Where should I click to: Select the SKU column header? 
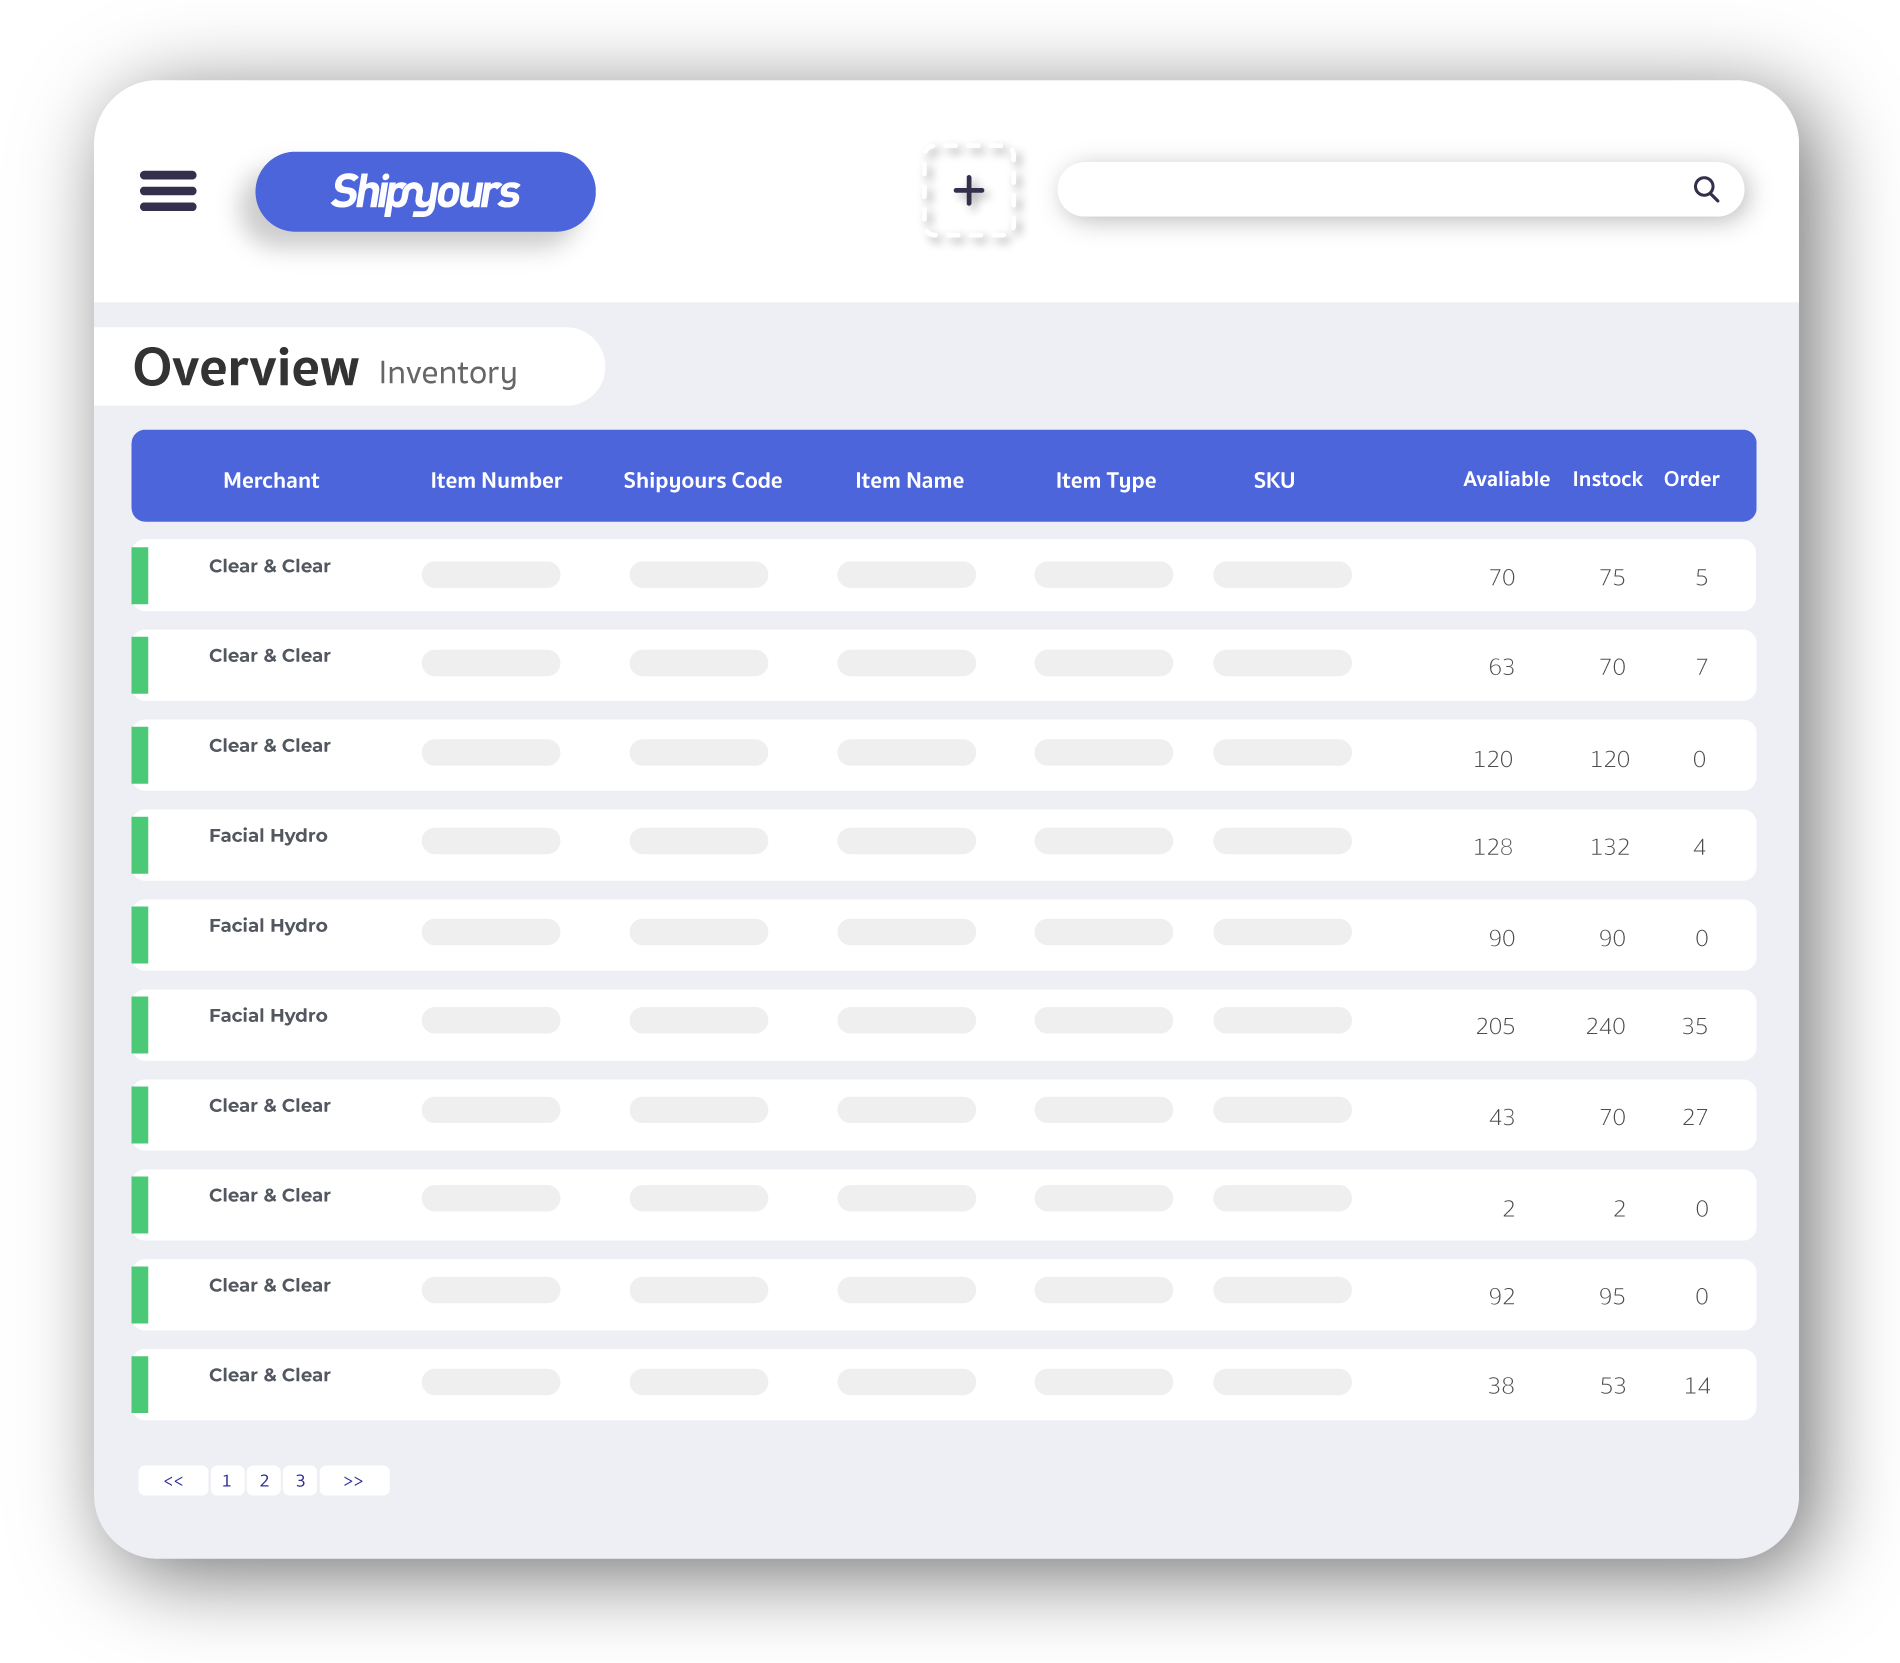coord(1274,480)
